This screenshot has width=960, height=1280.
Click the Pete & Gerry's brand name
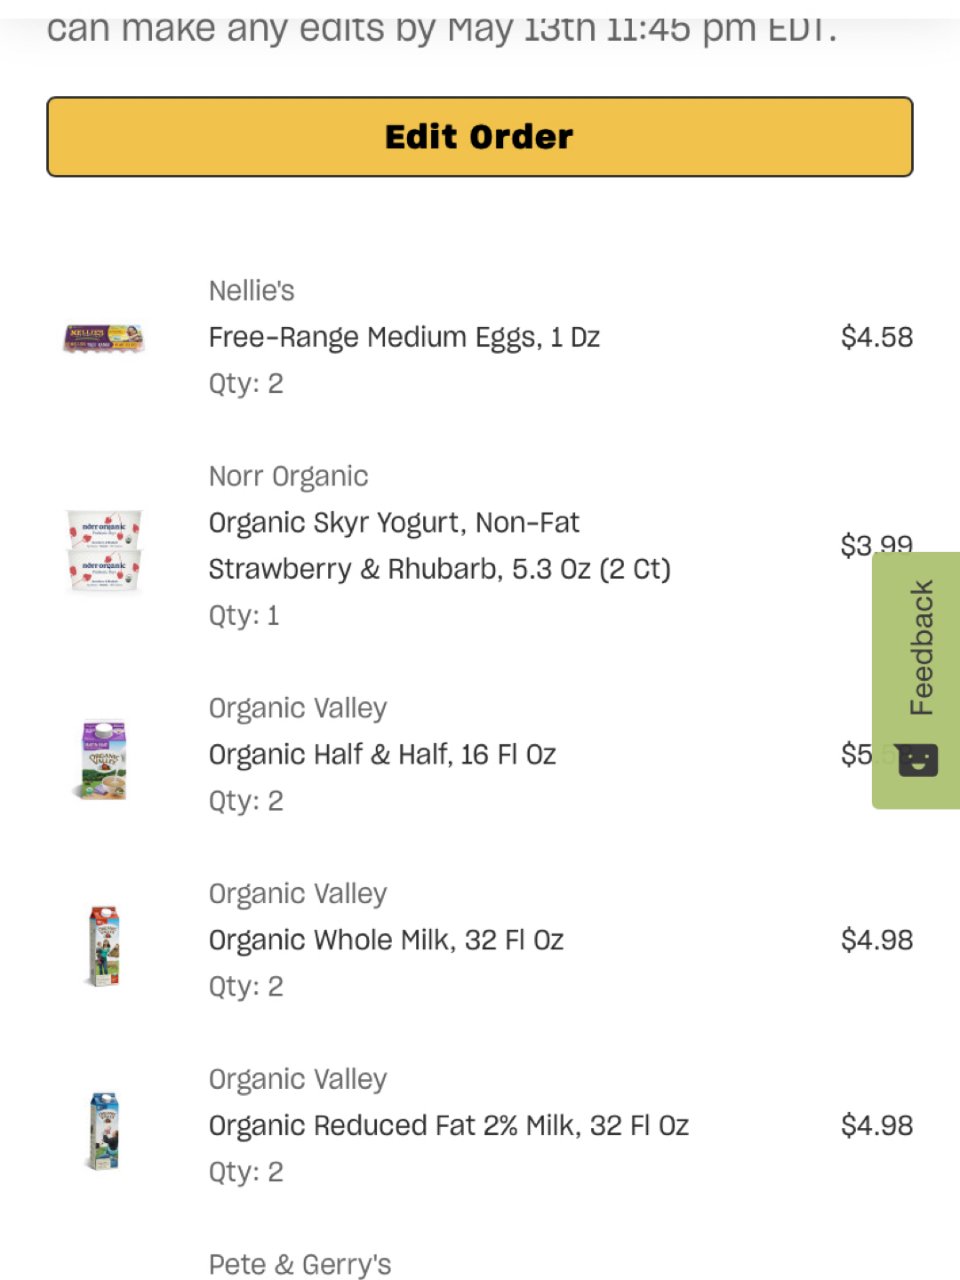point(300,1264)
